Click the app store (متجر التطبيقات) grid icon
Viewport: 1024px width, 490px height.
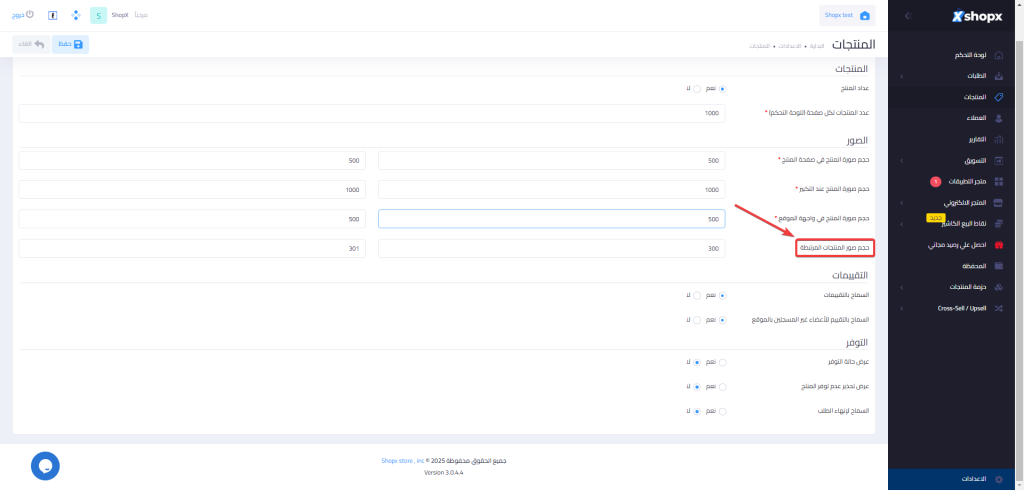(998, 182)
